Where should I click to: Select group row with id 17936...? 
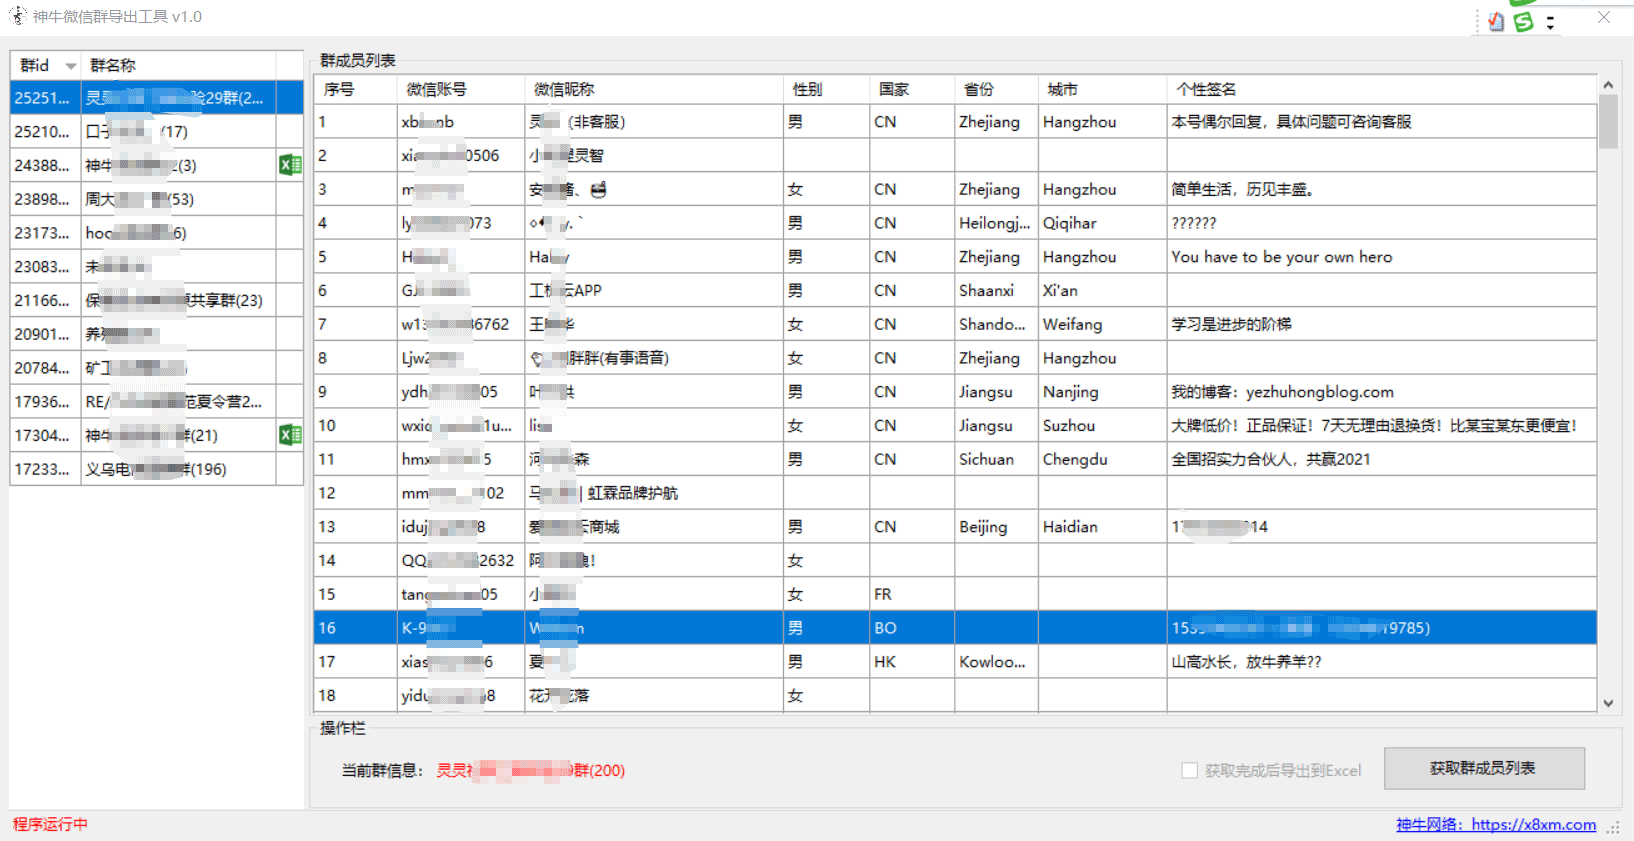[157, 402]
